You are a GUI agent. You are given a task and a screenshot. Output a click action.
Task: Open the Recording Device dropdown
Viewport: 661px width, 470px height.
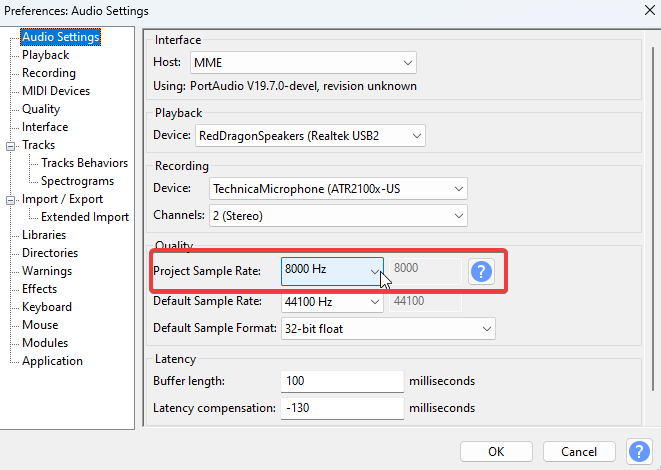pyautogui.click(x=338, y=189)
